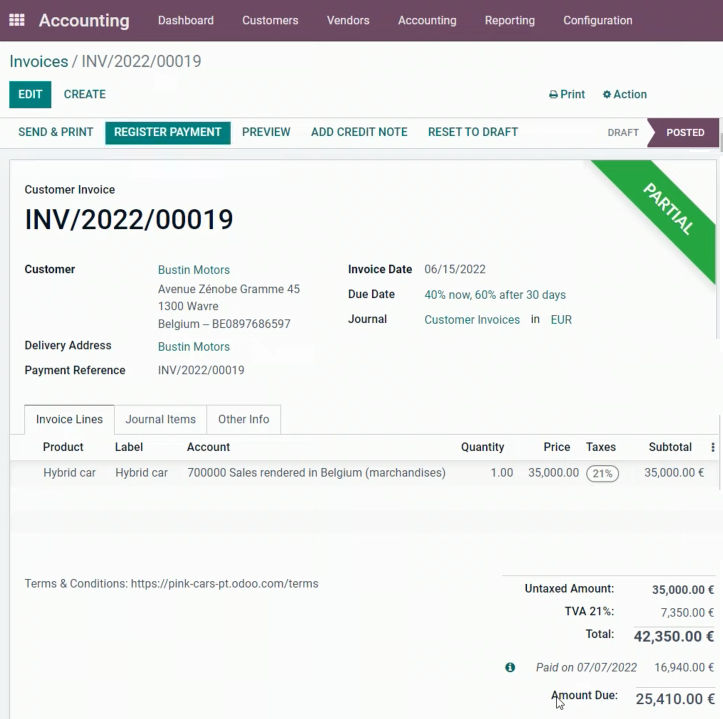
Task: Click the Action gear icon
Action: (607, 94)
